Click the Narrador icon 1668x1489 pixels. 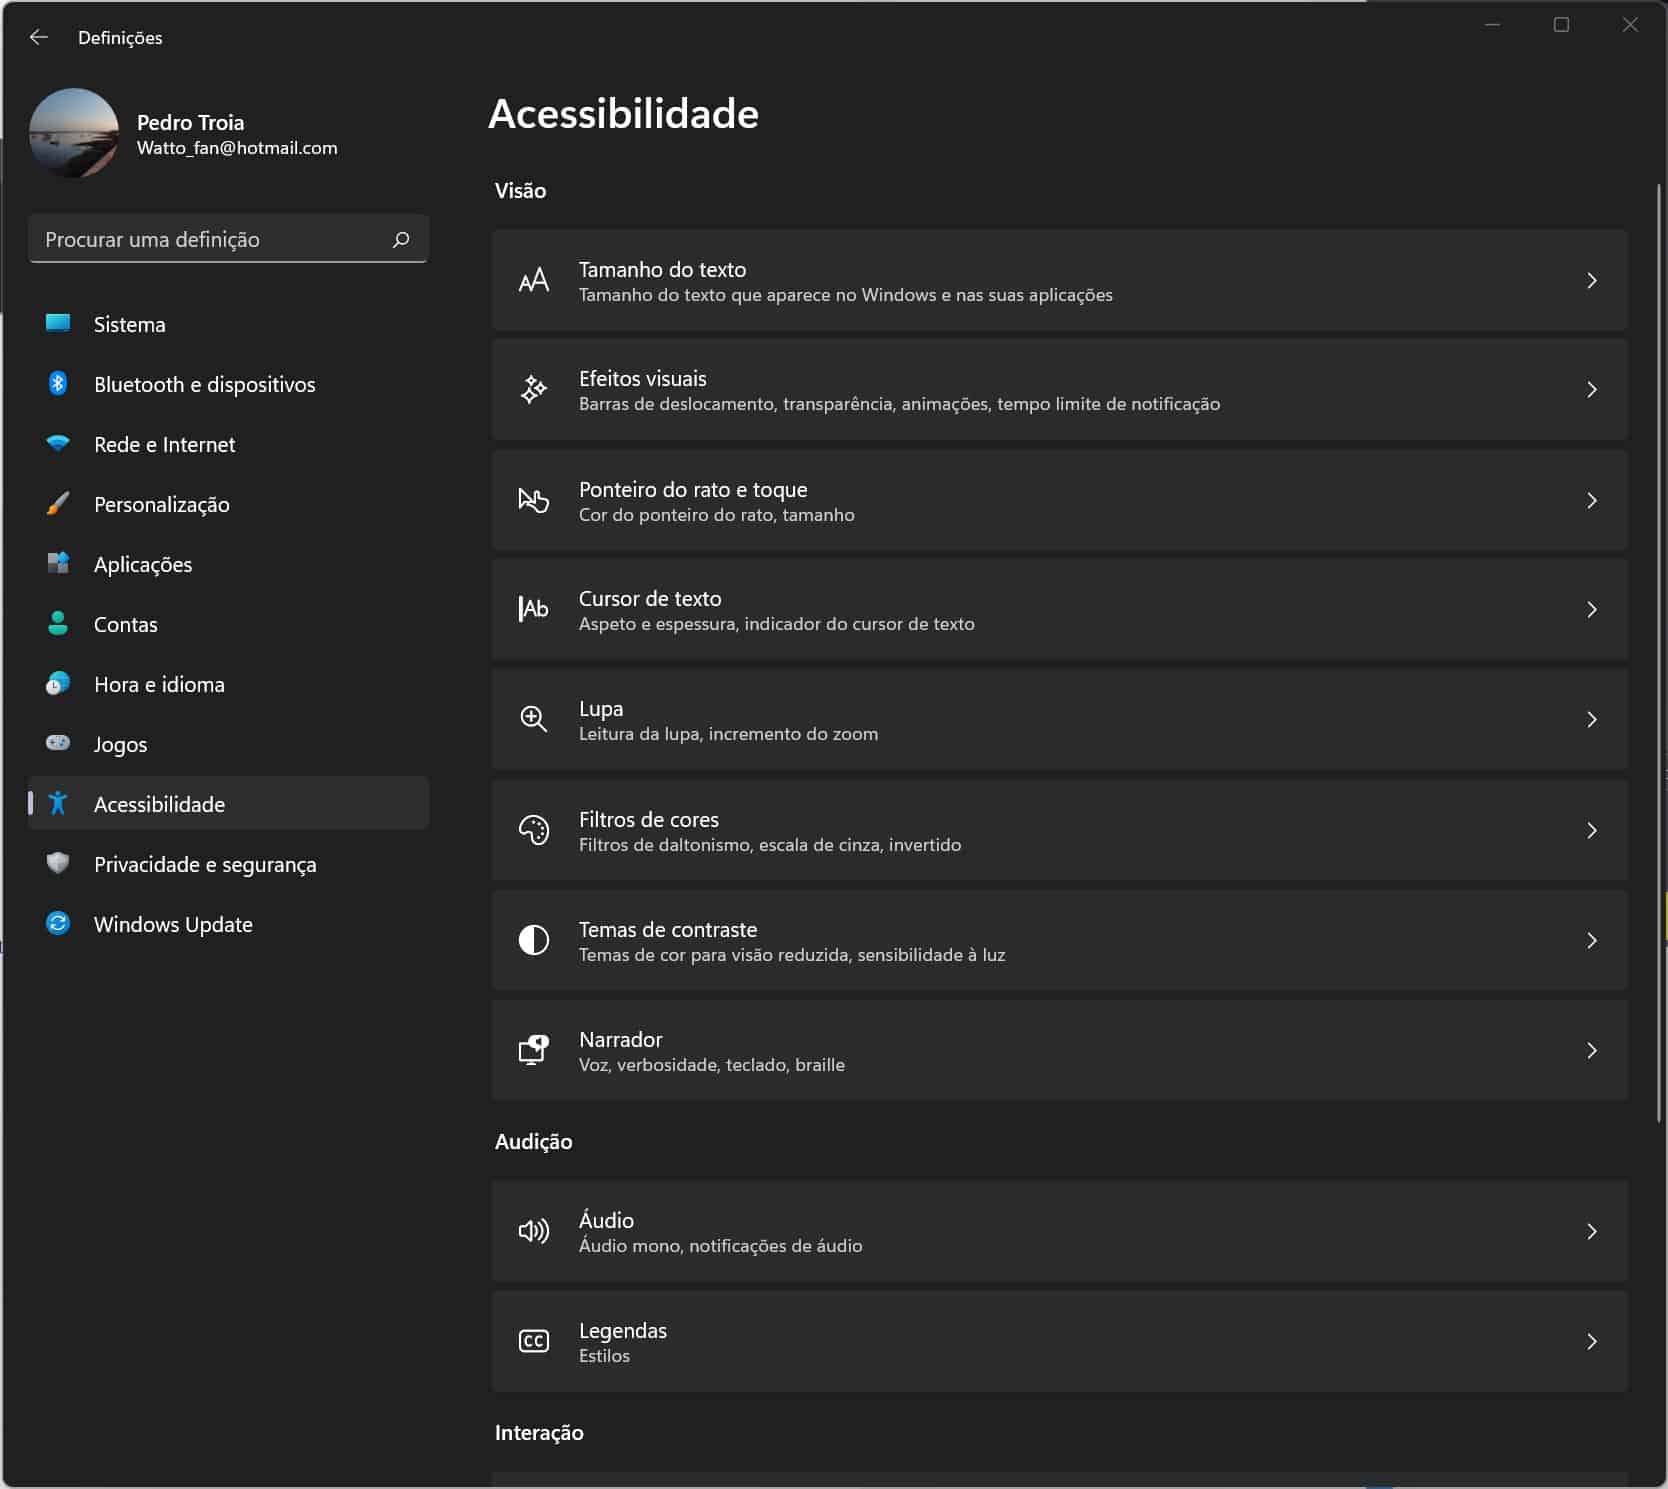point(533,1050)
